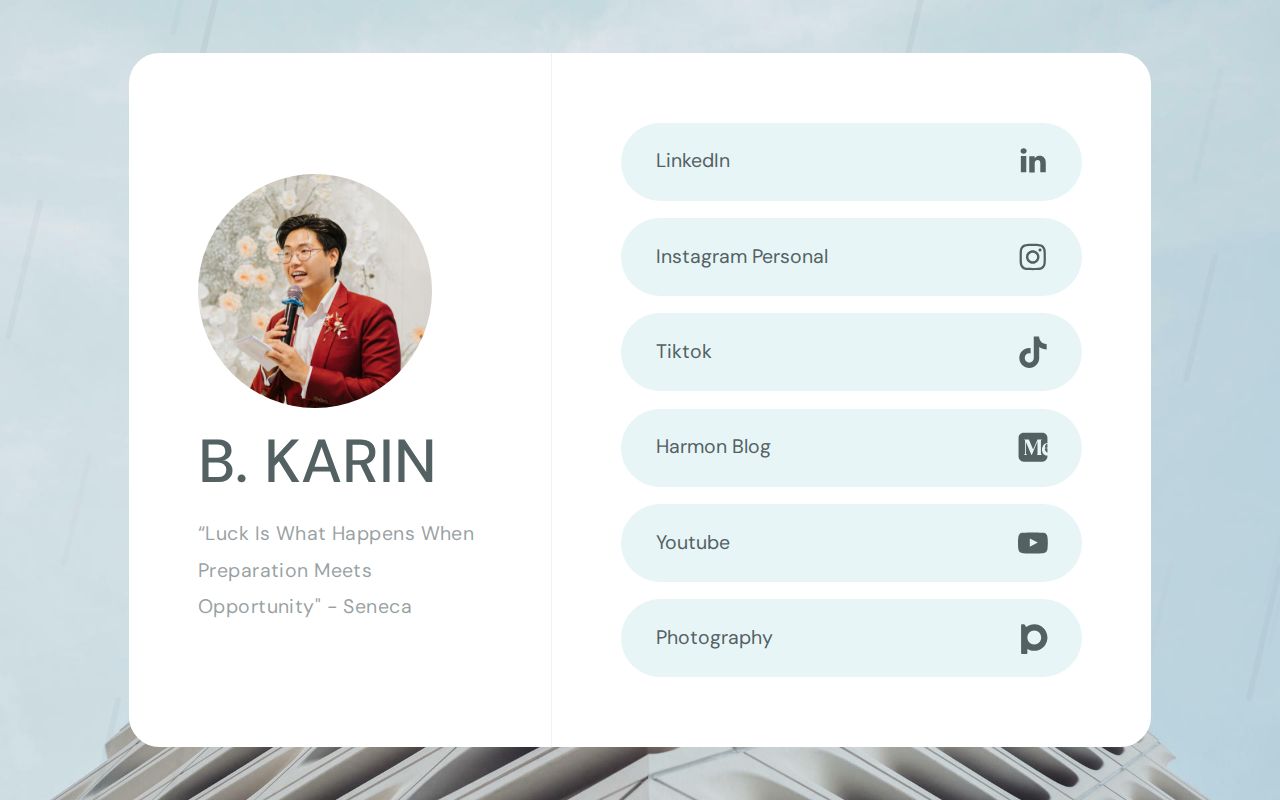
Task: Open the LinkedIn profile link
Action: coord(693,161)
